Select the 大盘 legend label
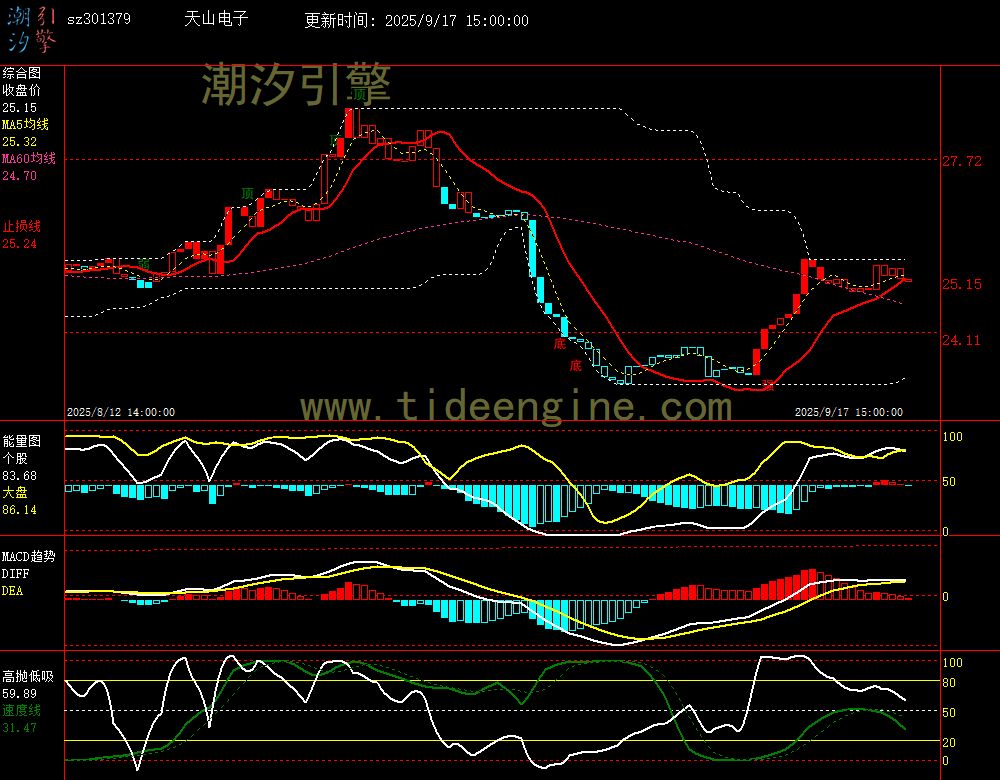The height and width of the screenshot is (780, 1000). point(15,492)
